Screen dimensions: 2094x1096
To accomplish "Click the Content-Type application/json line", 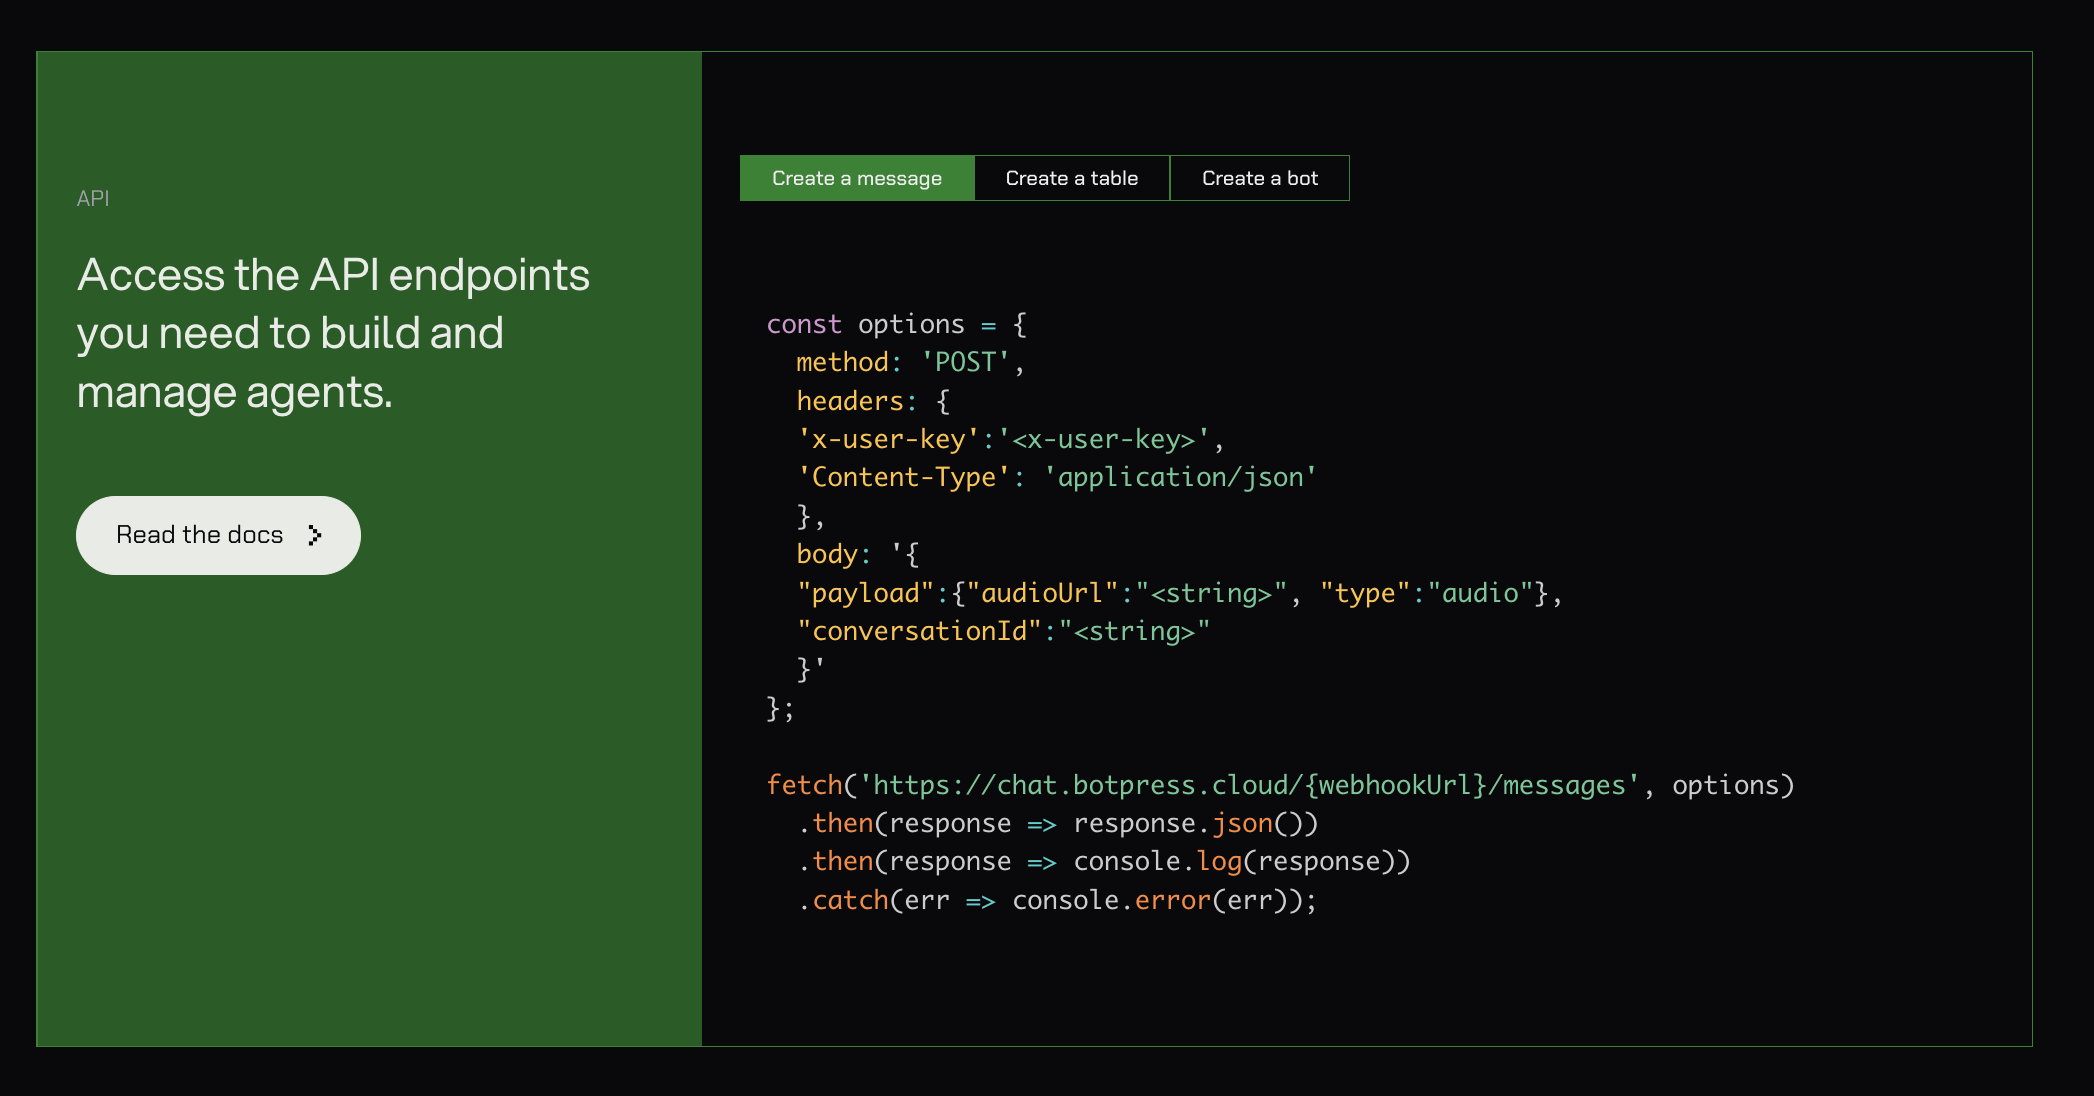I will tap(1056, 477).
